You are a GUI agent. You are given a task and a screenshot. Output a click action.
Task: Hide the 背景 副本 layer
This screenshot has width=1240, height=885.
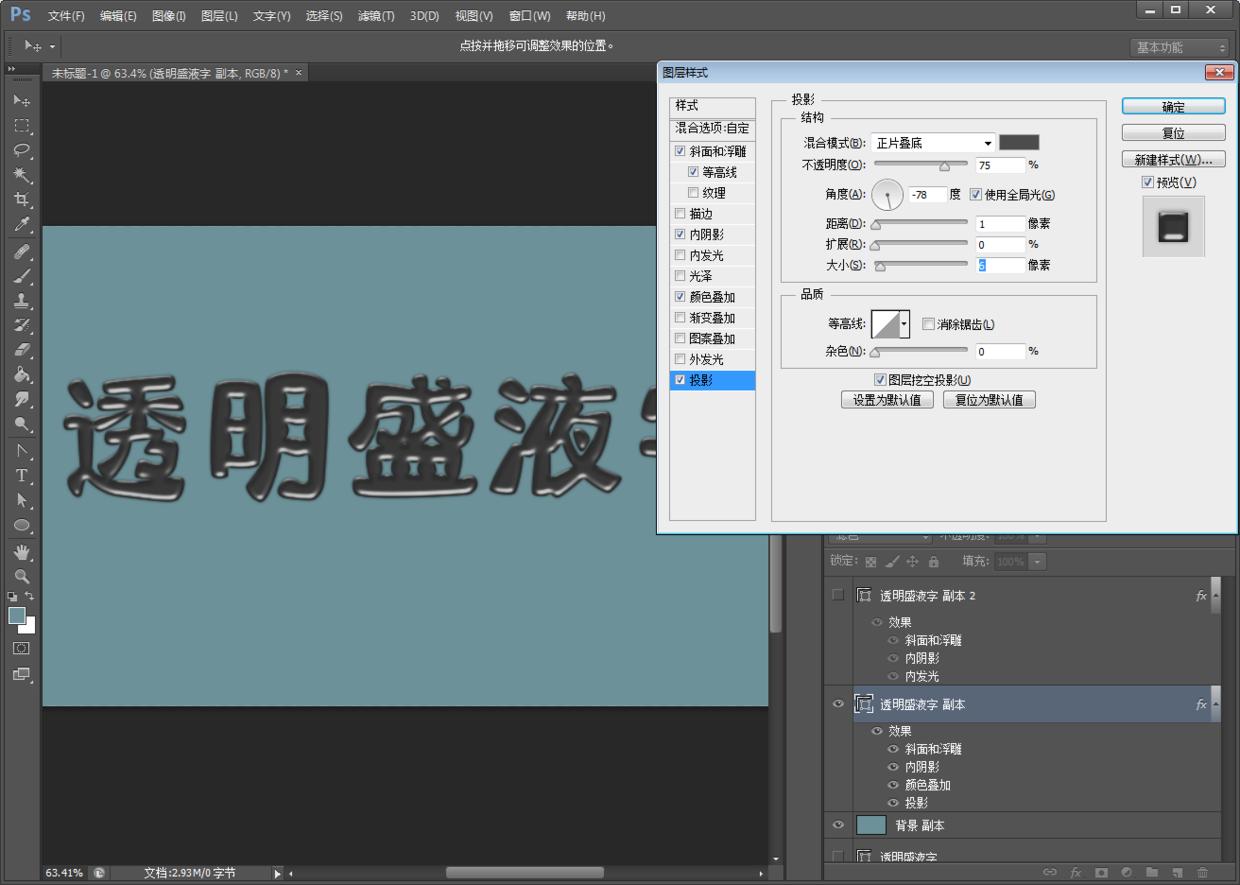(838, 824)
